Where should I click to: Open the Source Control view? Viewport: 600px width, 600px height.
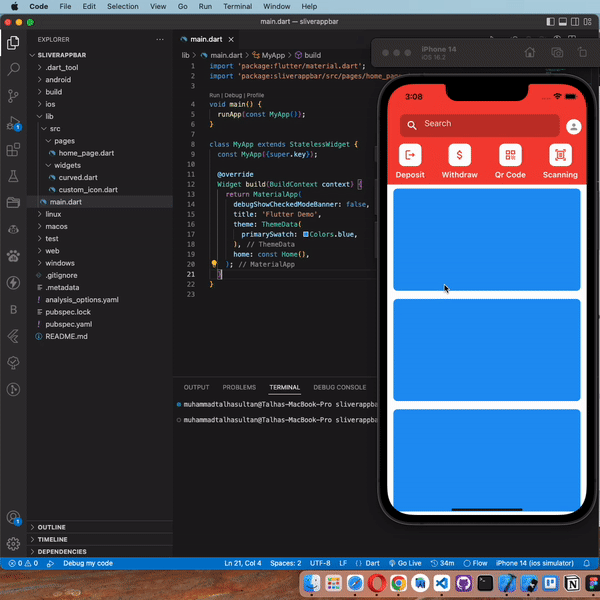13,96
